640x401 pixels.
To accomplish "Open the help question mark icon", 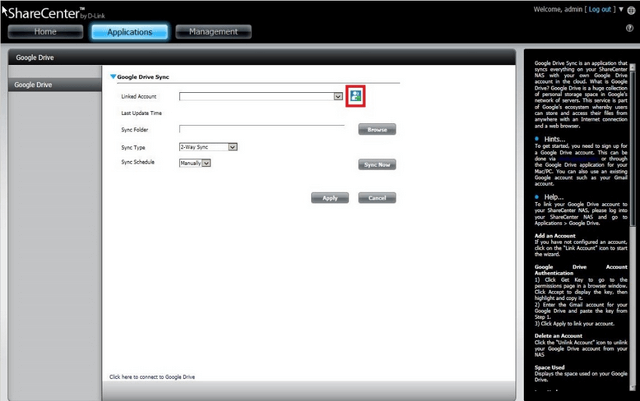I will click(x=629, y=28).
